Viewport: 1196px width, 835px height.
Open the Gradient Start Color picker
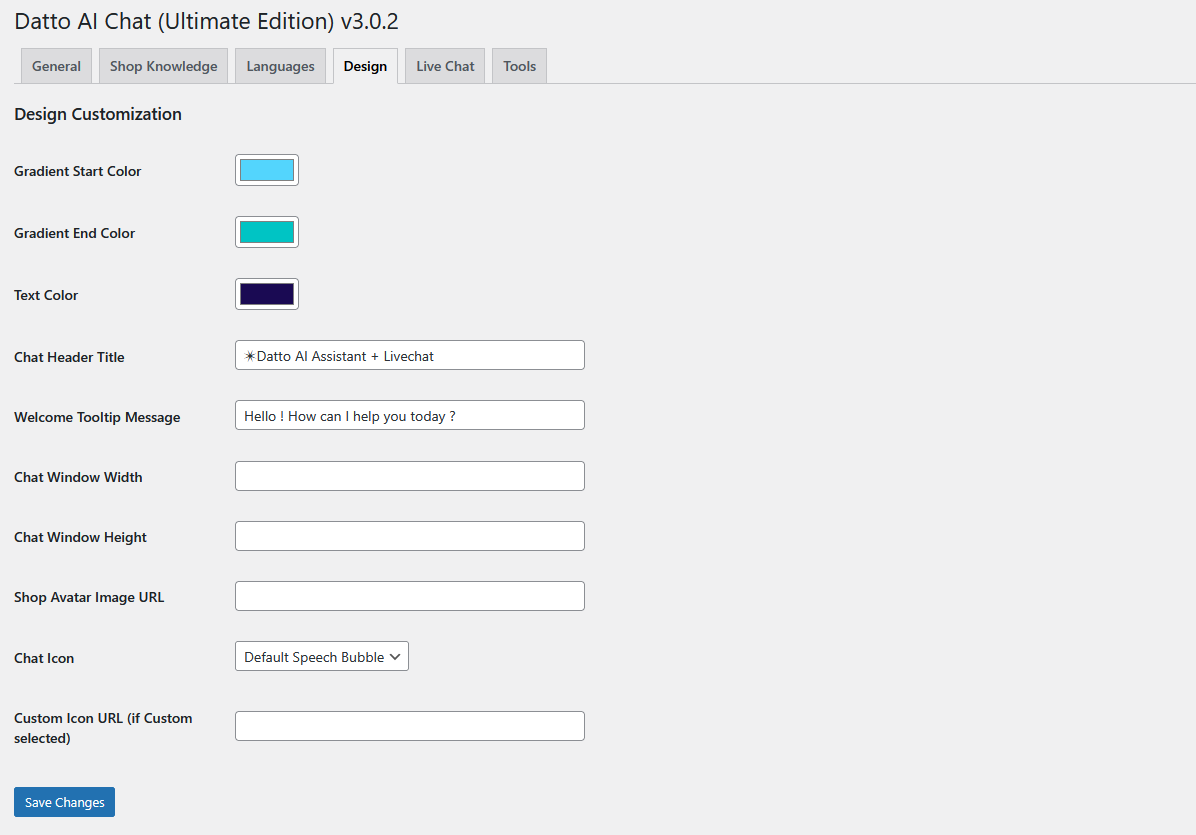coord(267,170)
